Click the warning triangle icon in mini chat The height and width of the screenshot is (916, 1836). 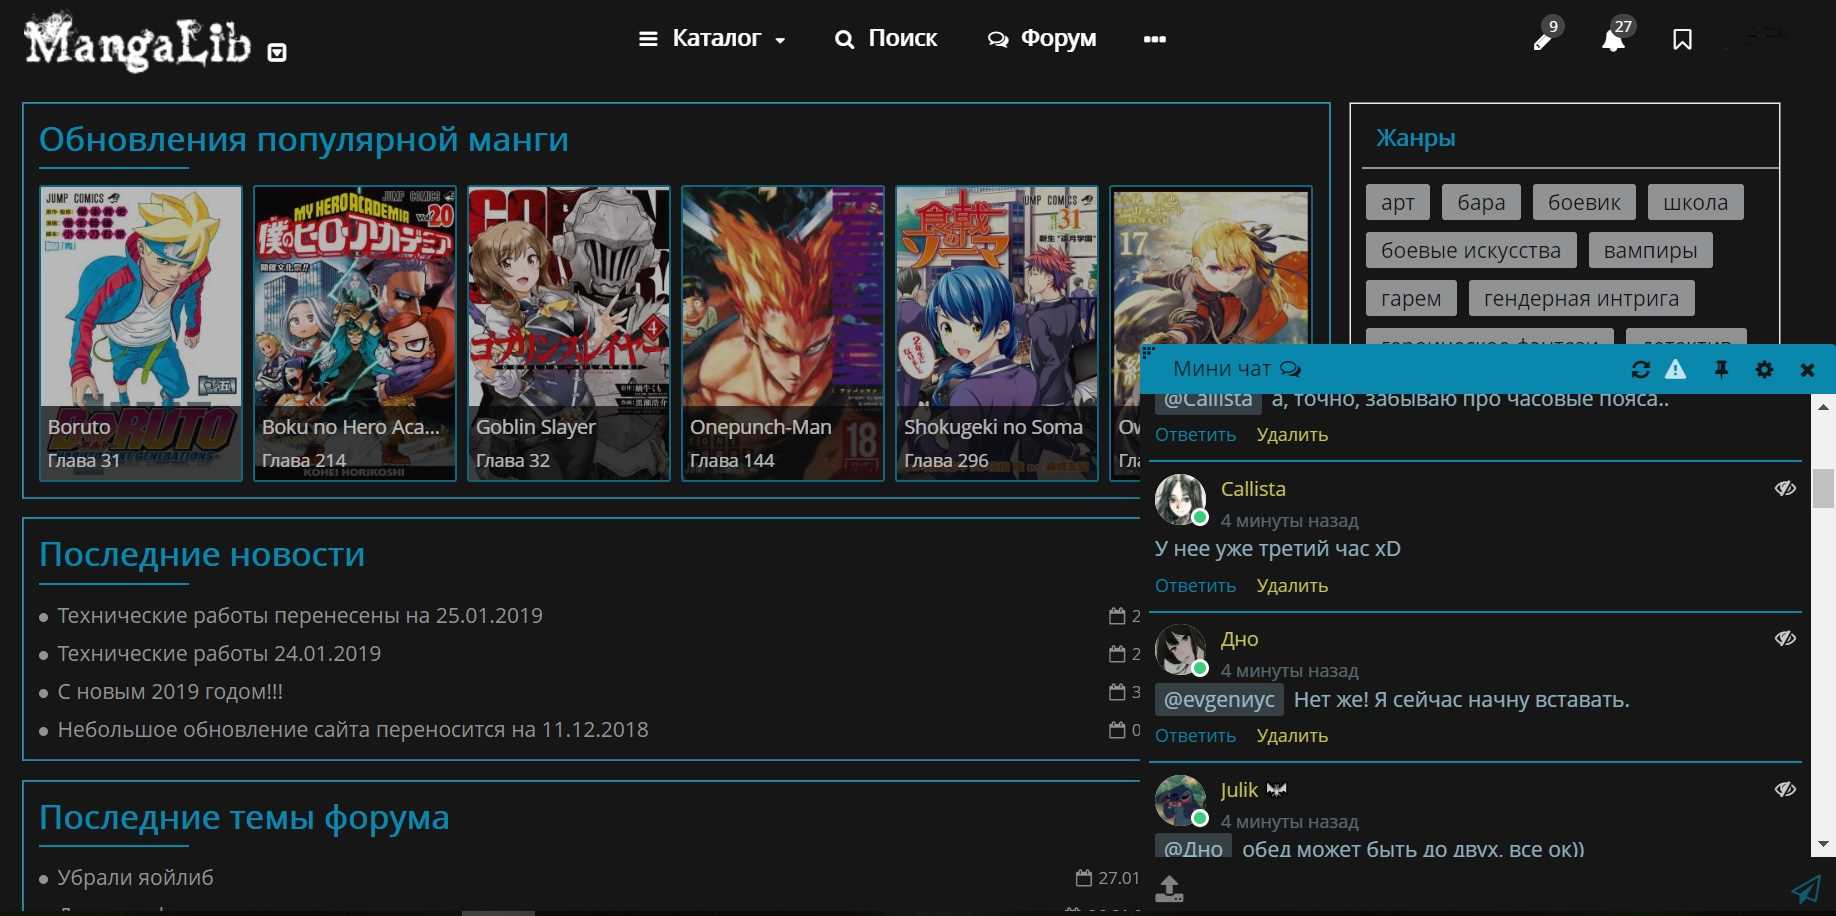click(x=1675, y=369)
